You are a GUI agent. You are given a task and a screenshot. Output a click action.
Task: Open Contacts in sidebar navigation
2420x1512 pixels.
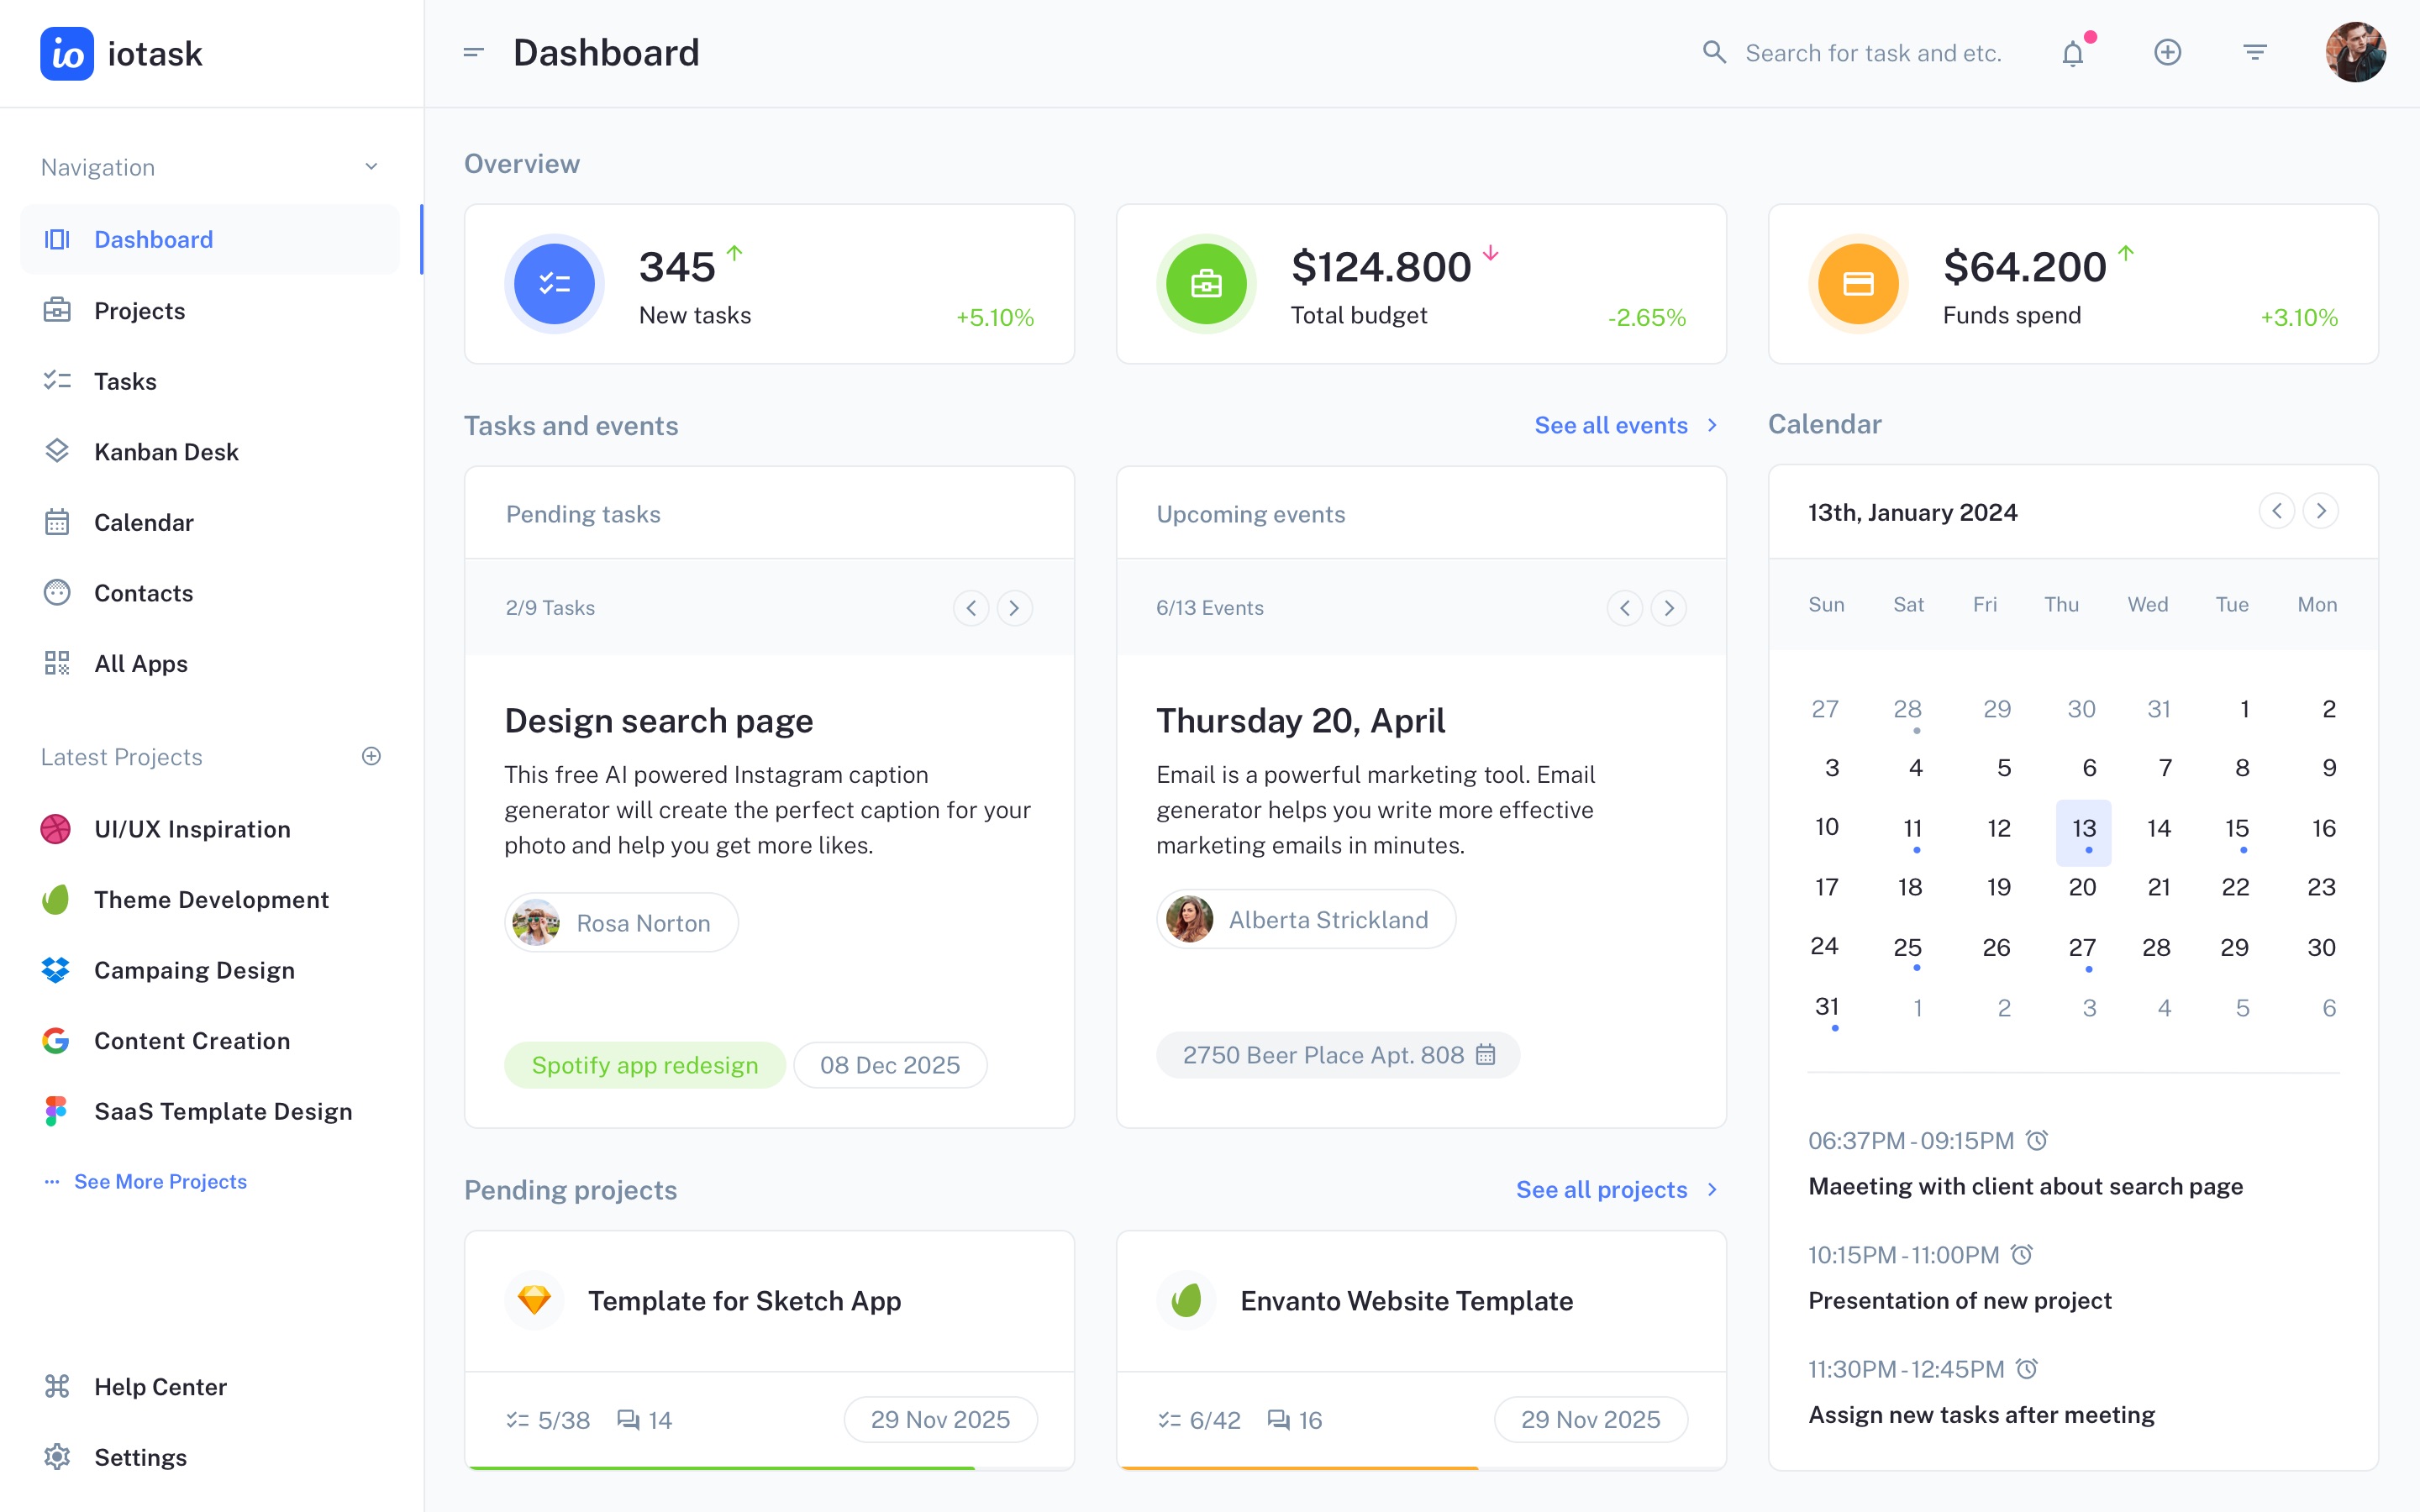[x=143, y=593]
